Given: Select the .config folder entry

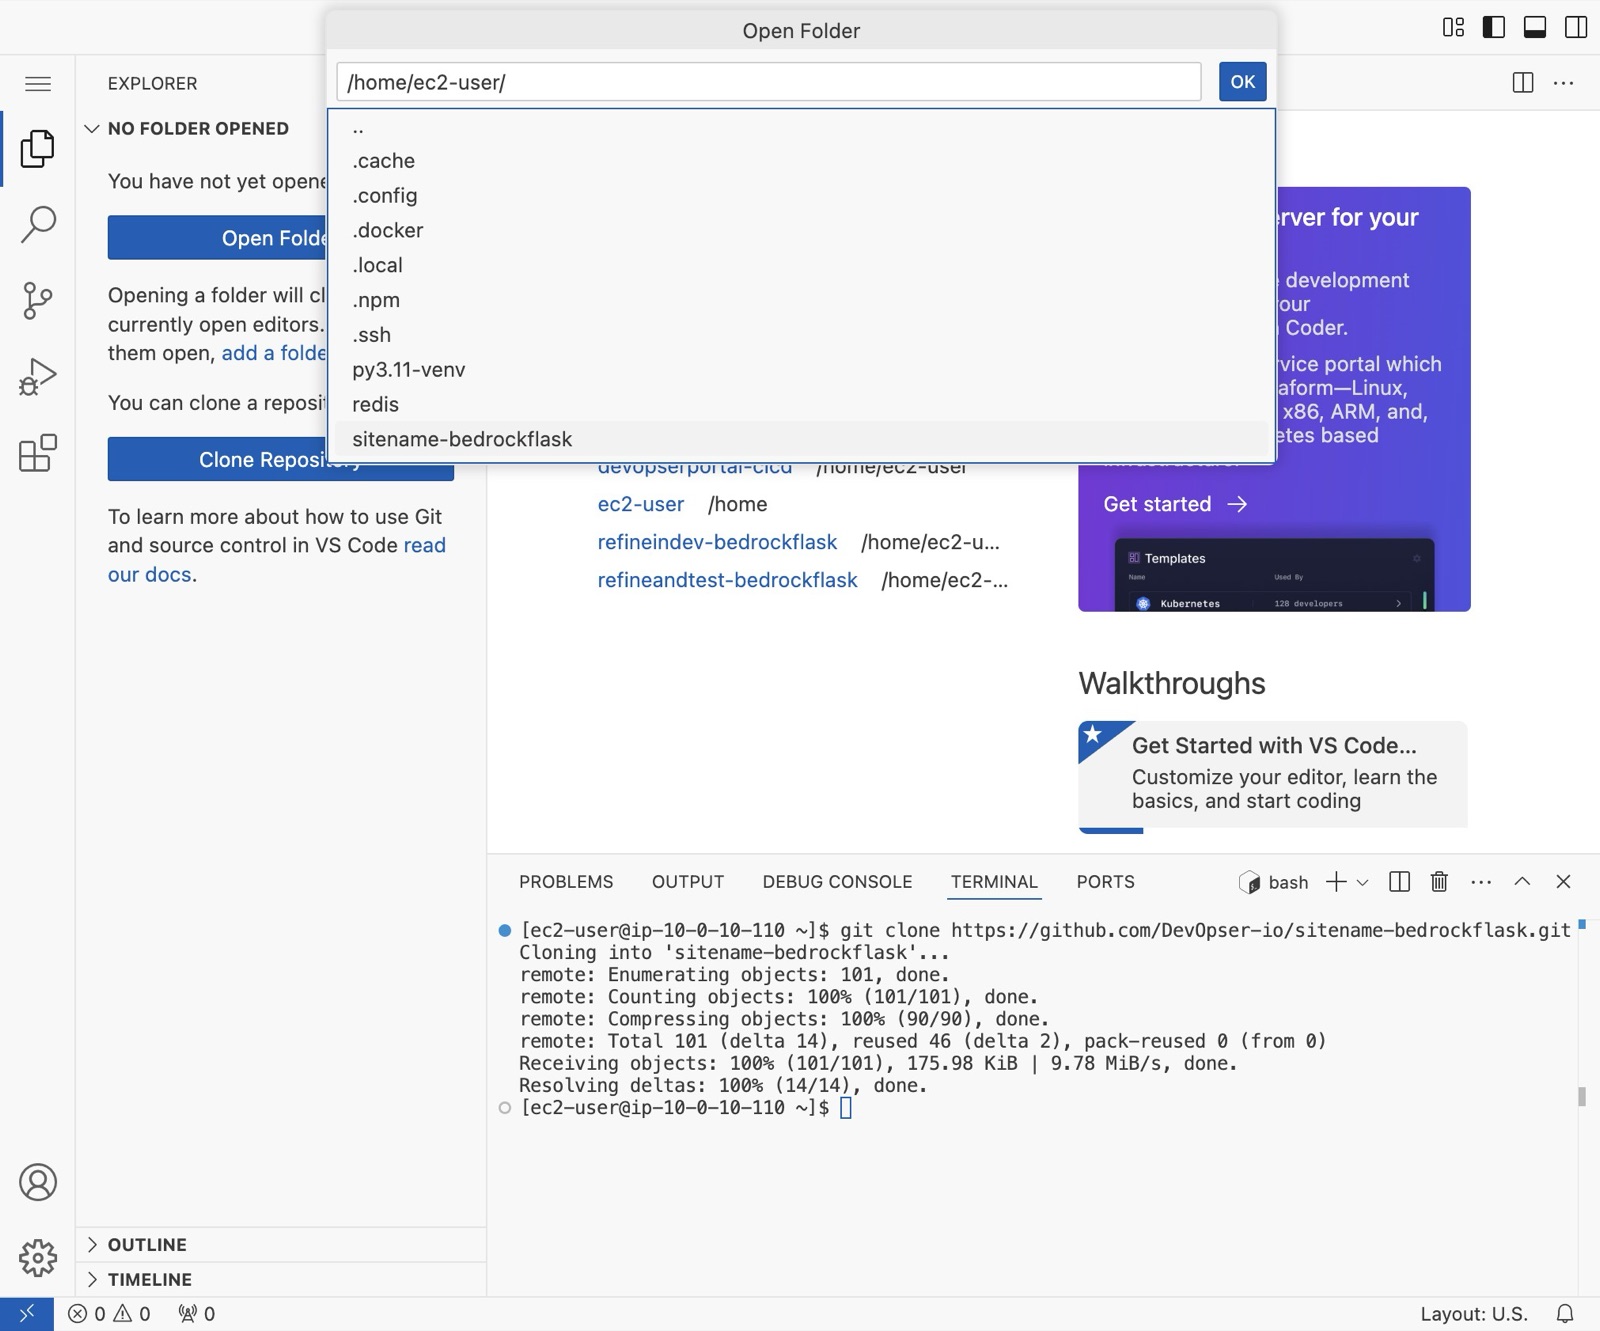Looking at the screenshot, I should pos(801,196).
